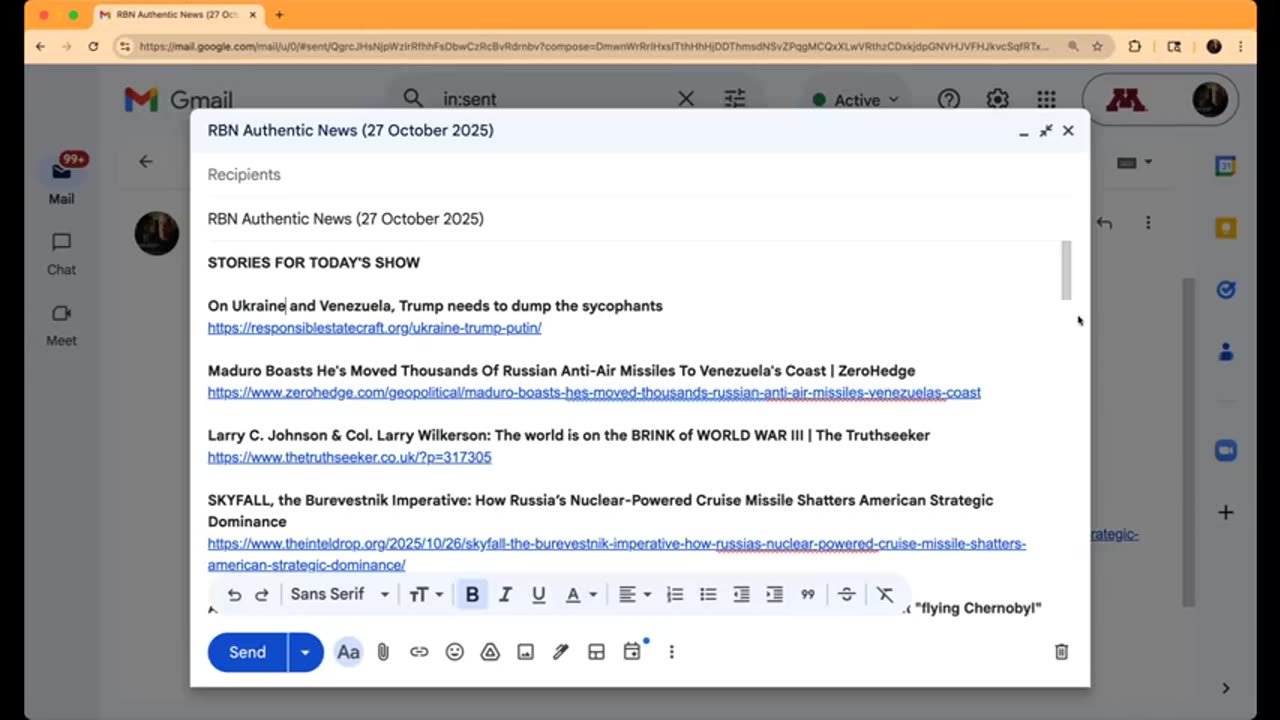Open the responsiblestatecraft.org link
1280x720 pixels.
(374, 328)
